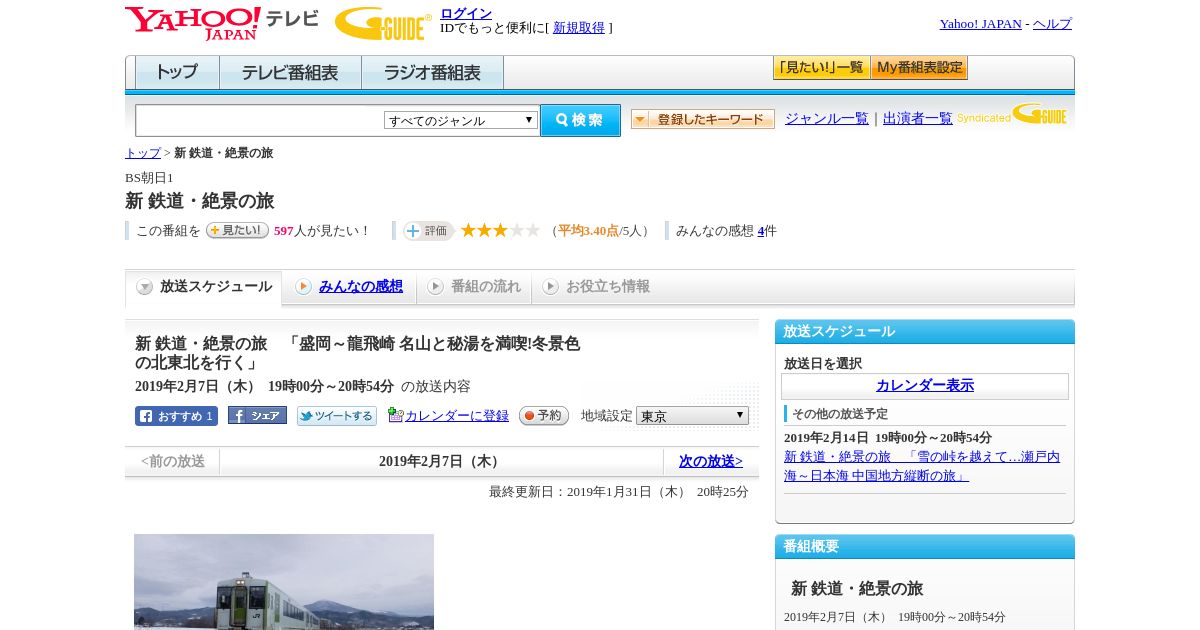Click the star rating display
The width and height of the screenshot is (1200, 630).
click(500, 230)
